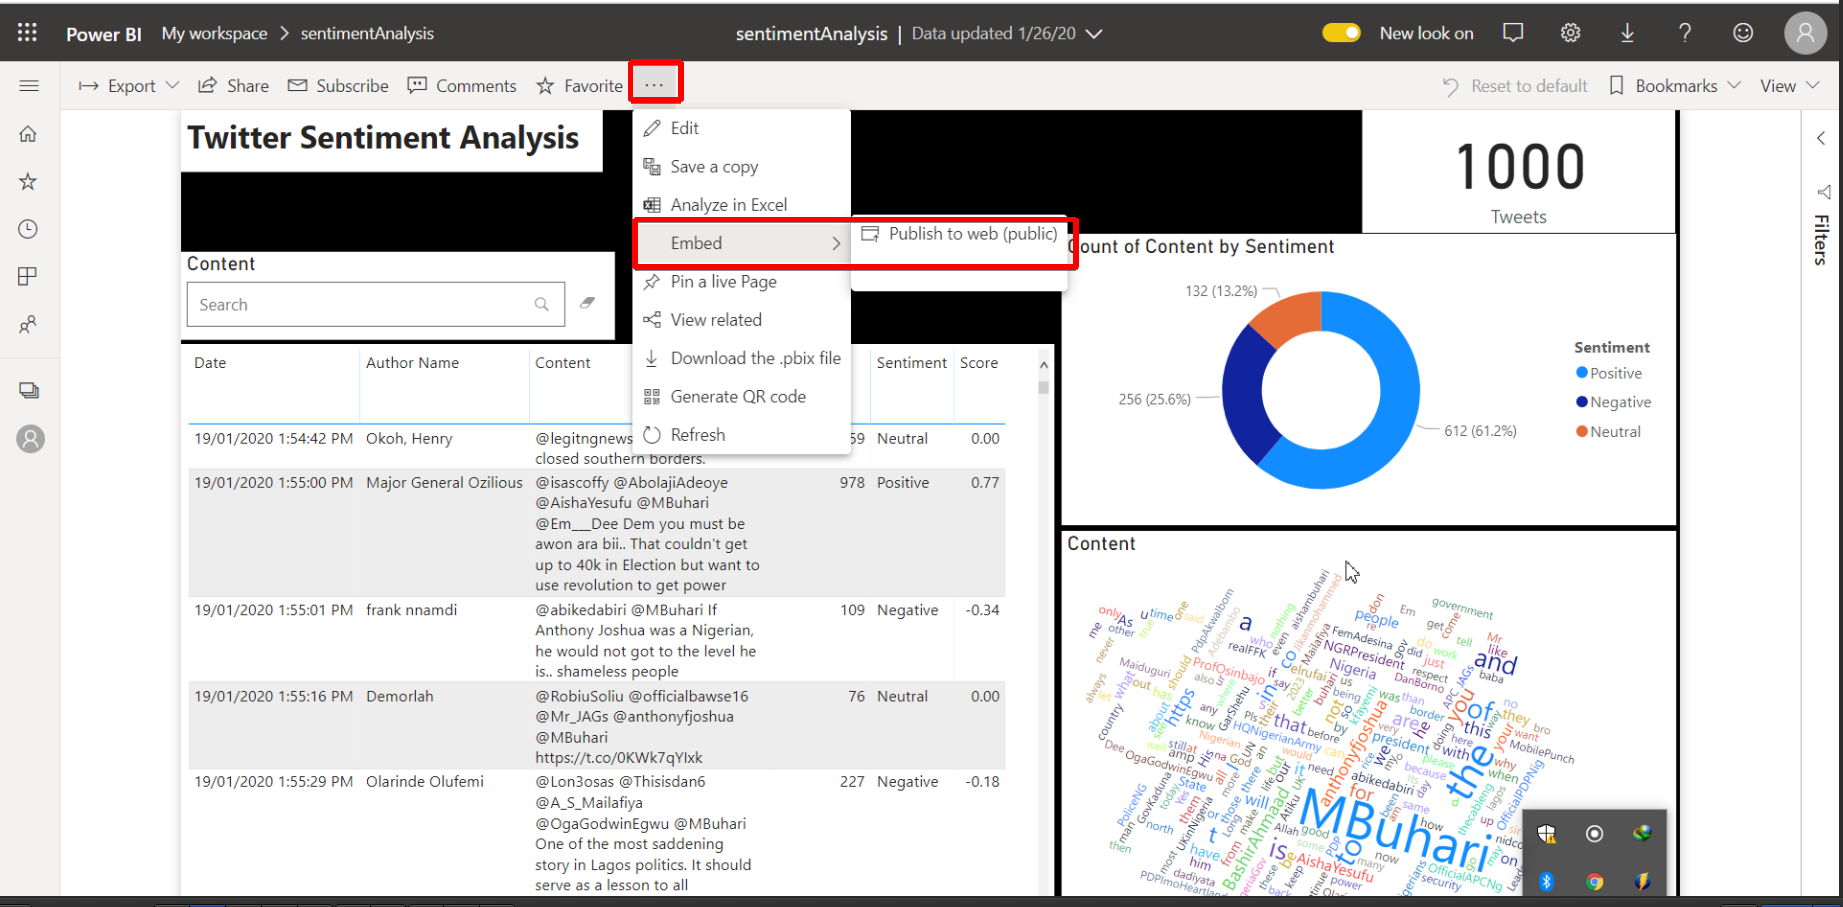Click the download icon in the top bar
The width and height of the screenshot is (1843, 907).
pos(1627,32)
